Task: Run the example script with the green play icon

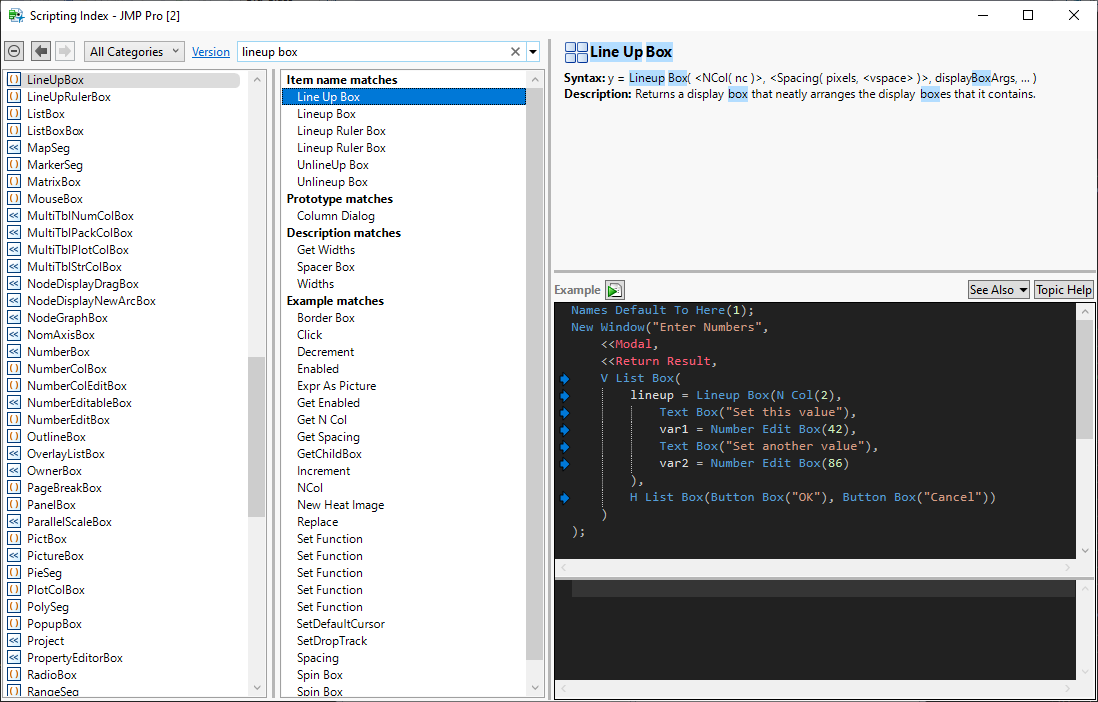Action: (615, 290)
